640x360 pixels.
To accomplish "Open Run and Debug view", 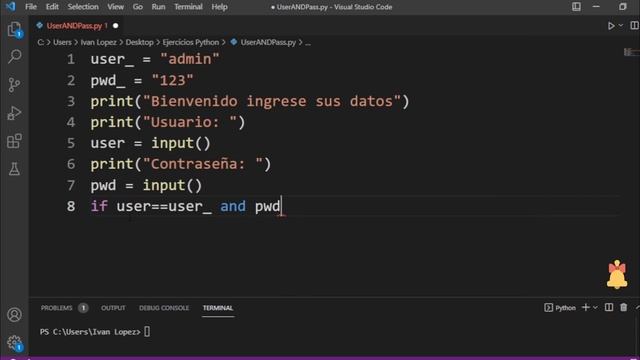I will point(14,113).
